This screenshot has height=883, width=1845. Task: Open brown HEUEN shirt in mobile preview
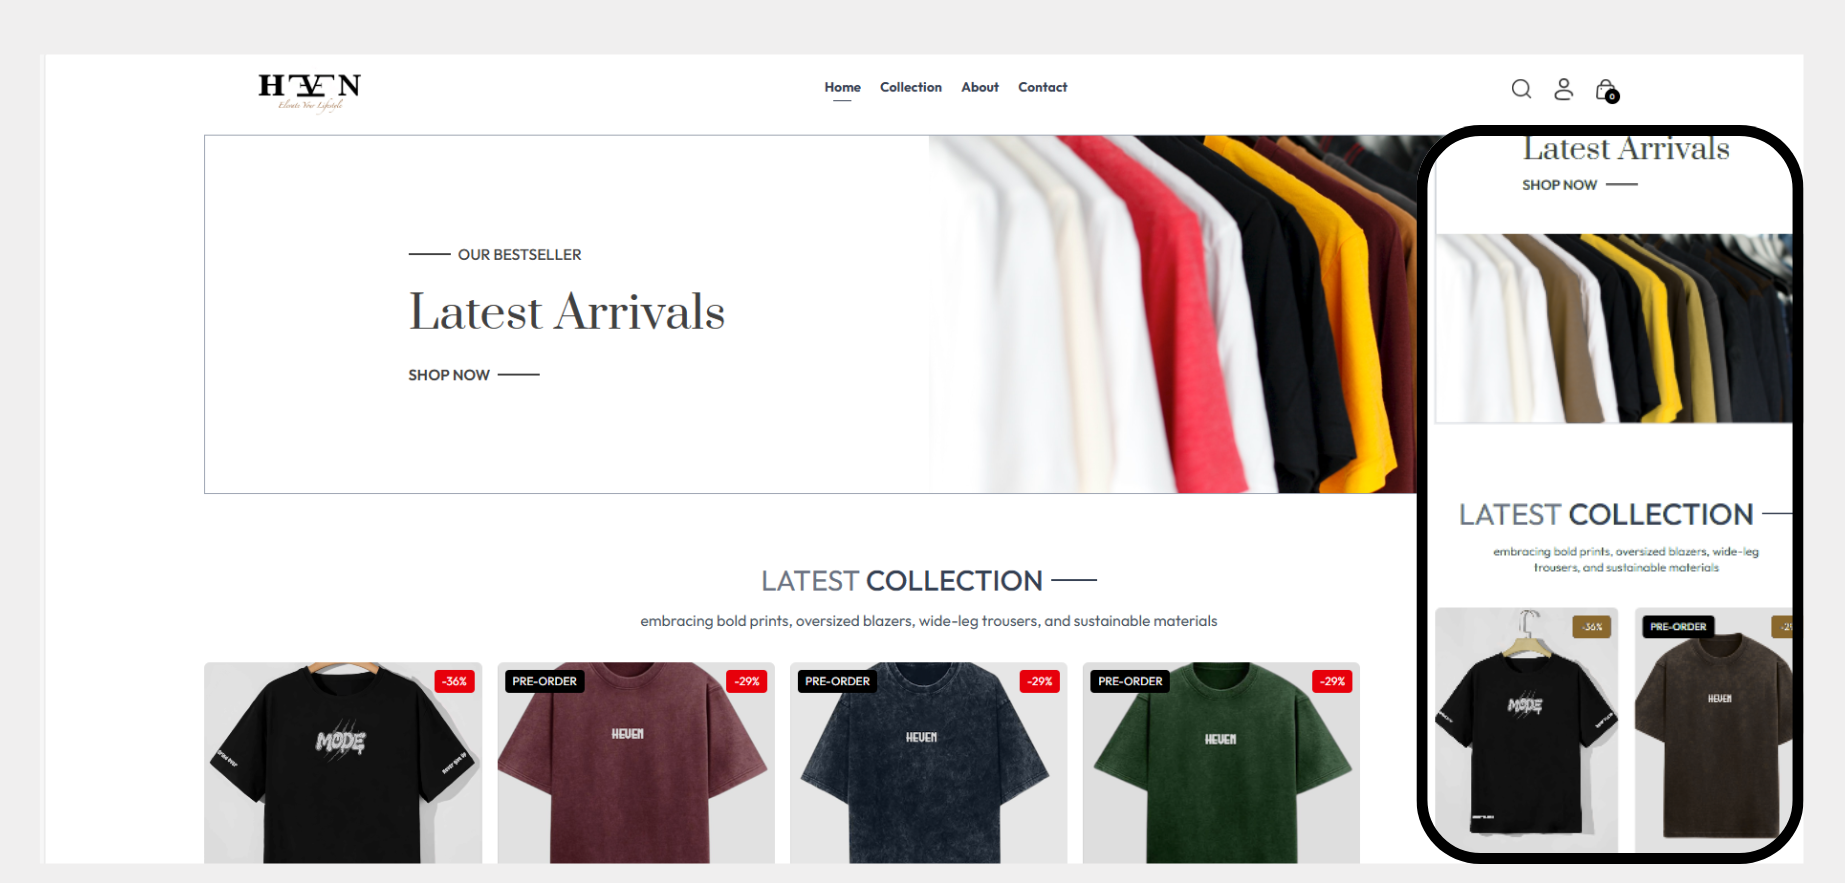(1713, 730)
